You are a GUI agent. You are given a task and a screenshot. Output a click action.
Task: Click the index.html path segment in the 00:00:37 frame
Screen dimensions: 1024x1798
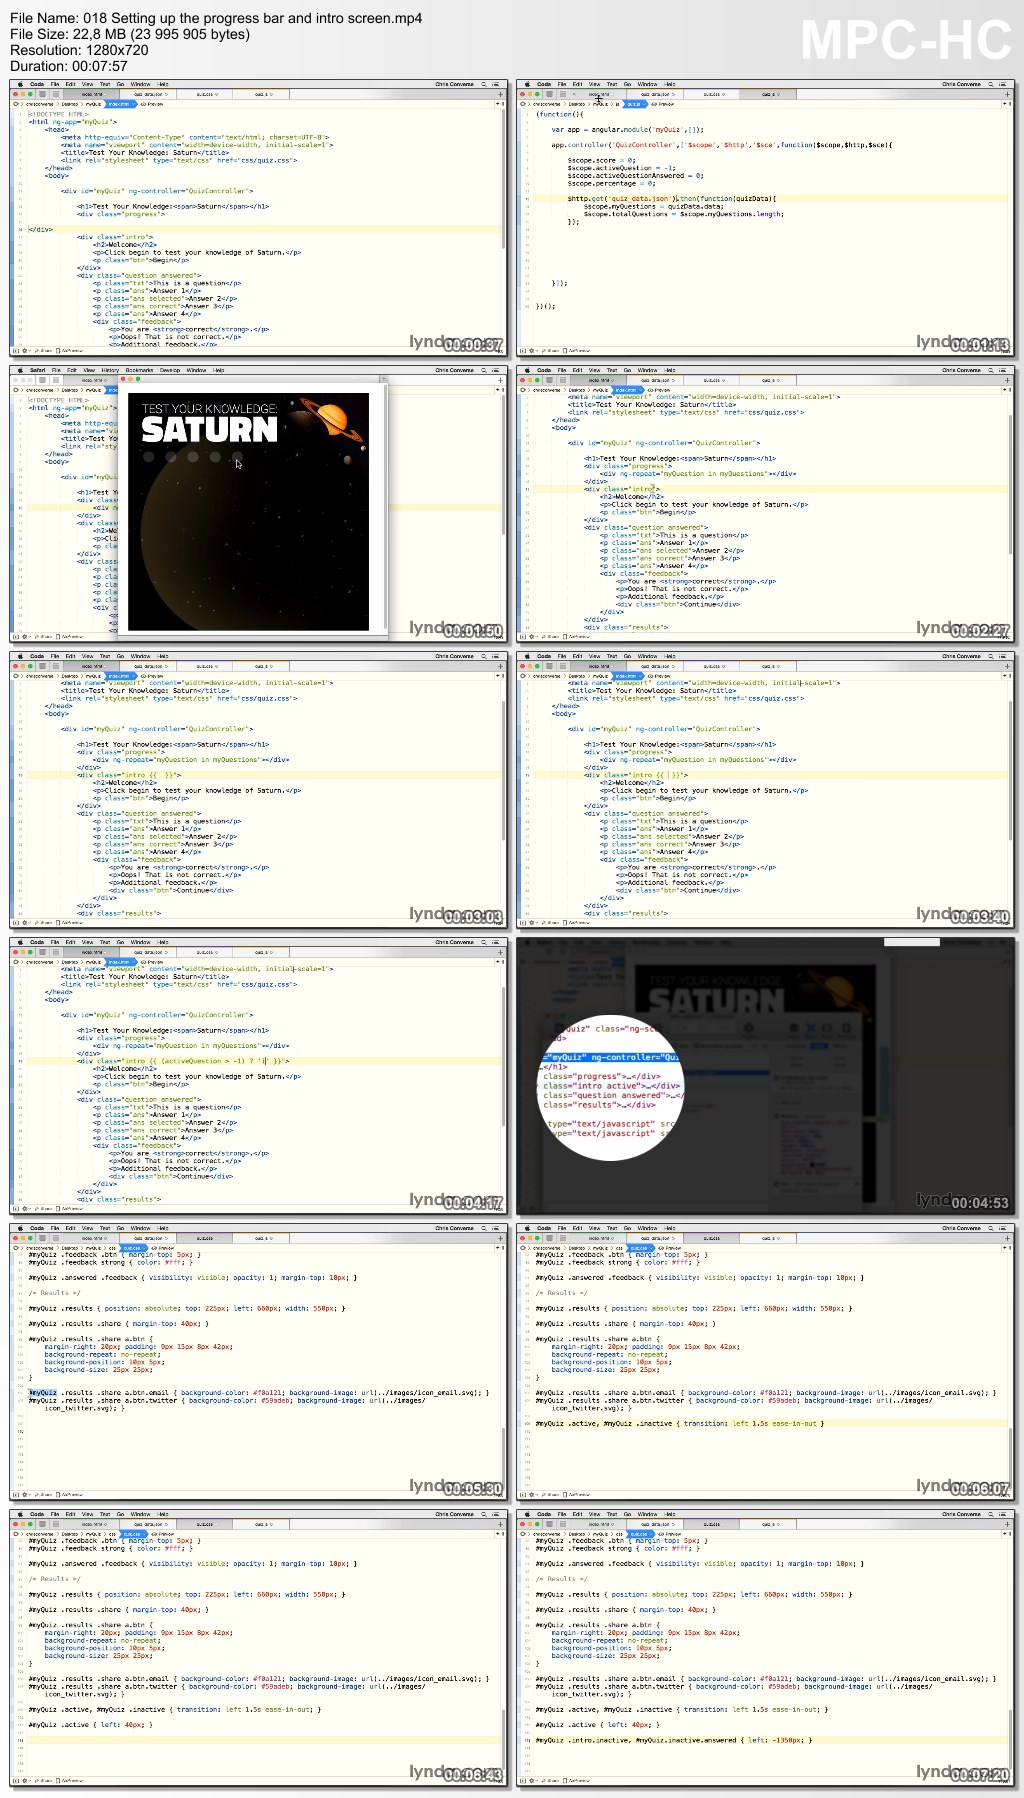[119, 104]
